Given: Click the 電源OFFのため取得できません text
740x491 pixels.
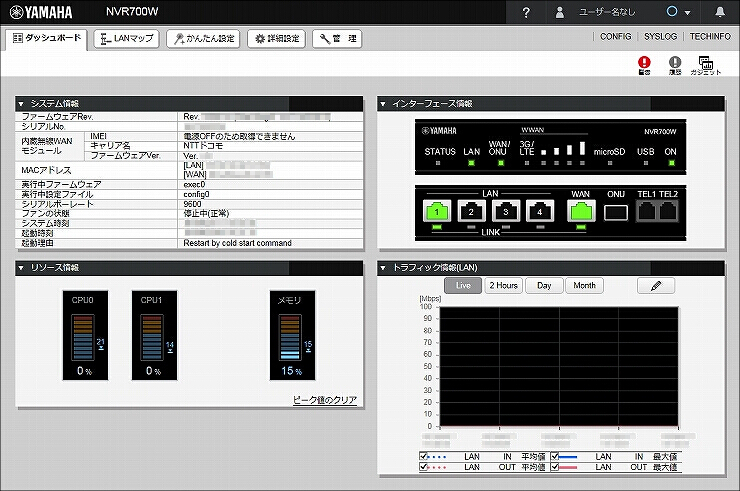Looking at the screenshot, I should click(239, 136).
